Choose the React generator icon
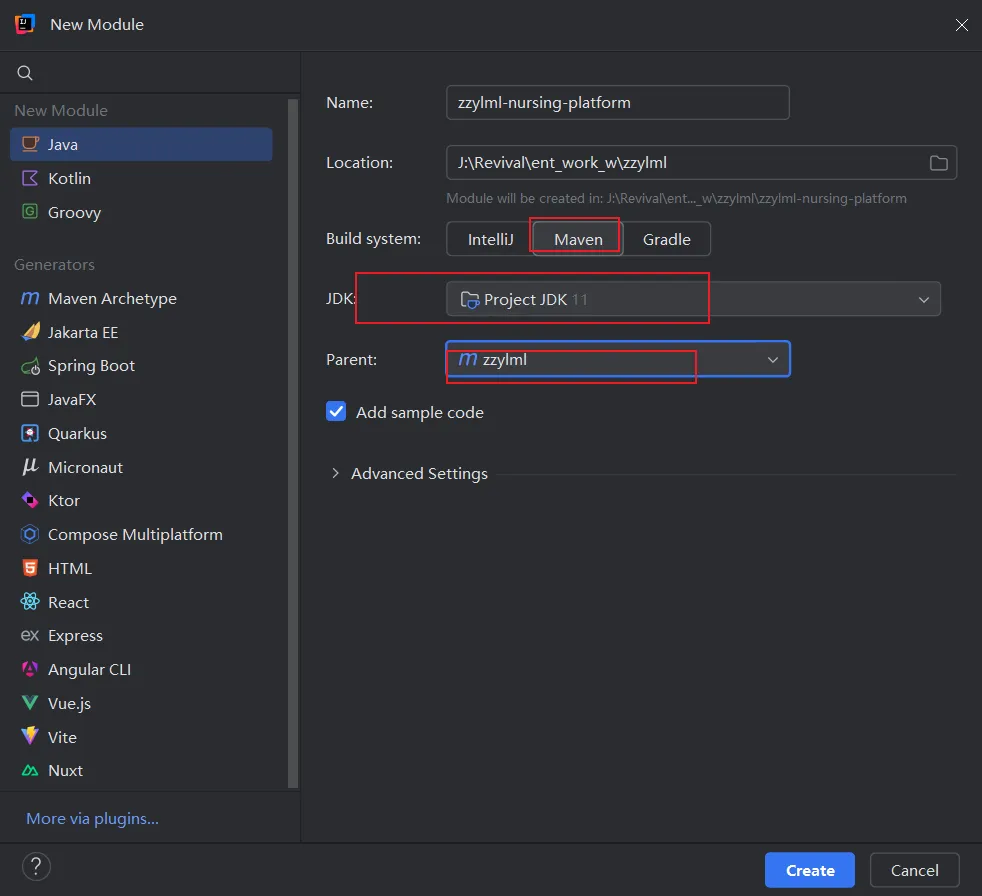982x896 pixels. (x=30, y=602)
